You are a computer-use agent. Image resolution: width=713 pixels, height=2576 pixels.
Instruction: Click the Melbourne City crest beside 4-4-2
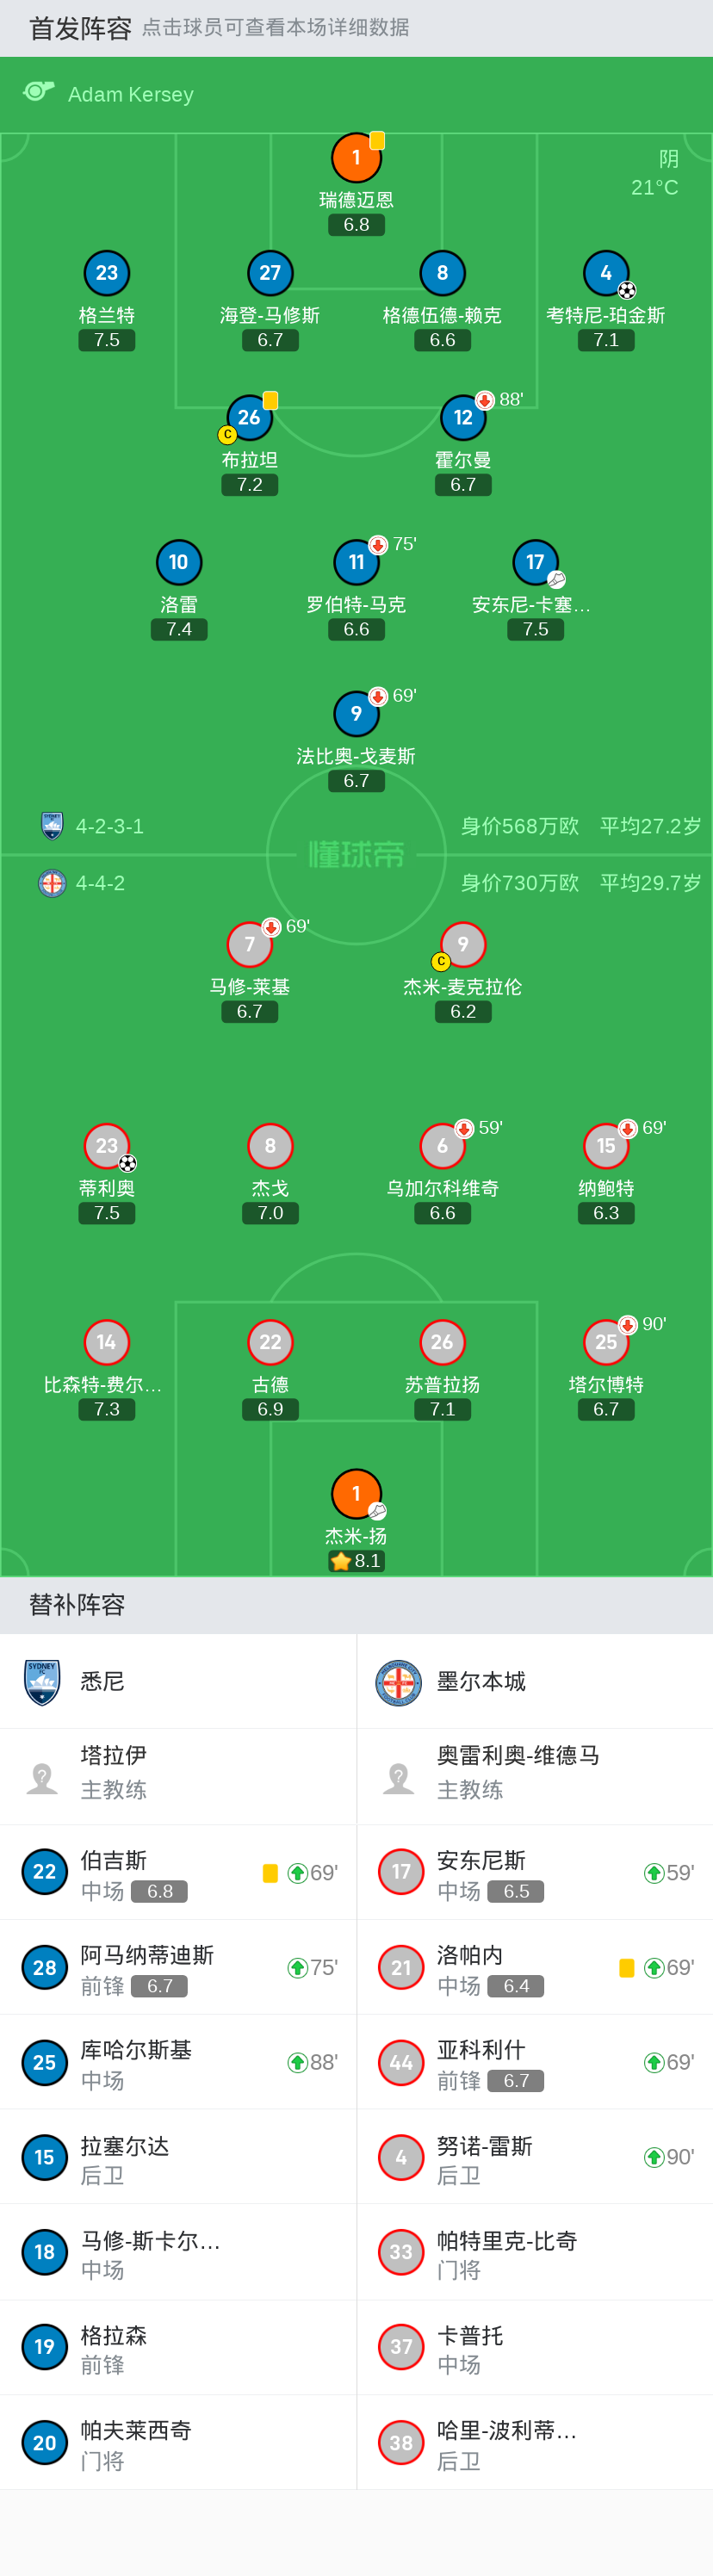point(52,883)
